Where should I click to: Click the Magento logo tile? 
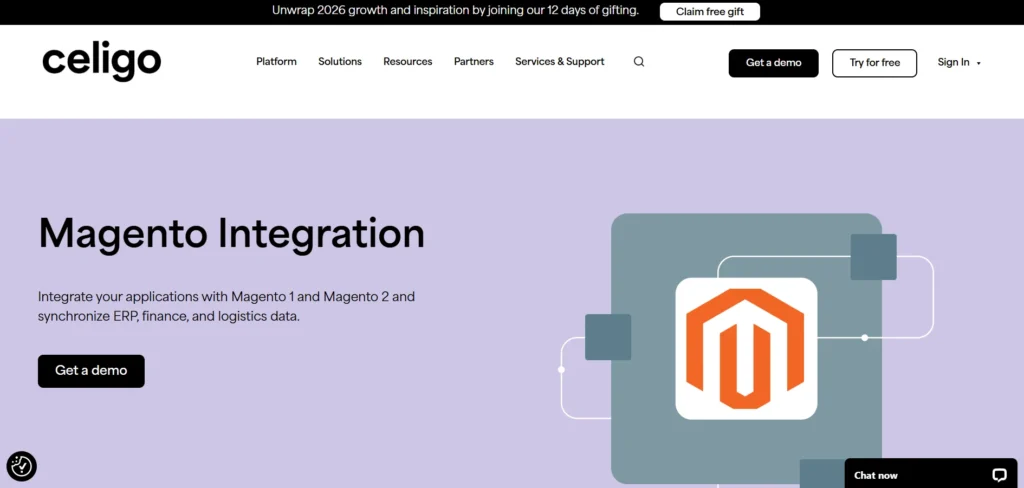pyautogui.click(x=746, y=348)
